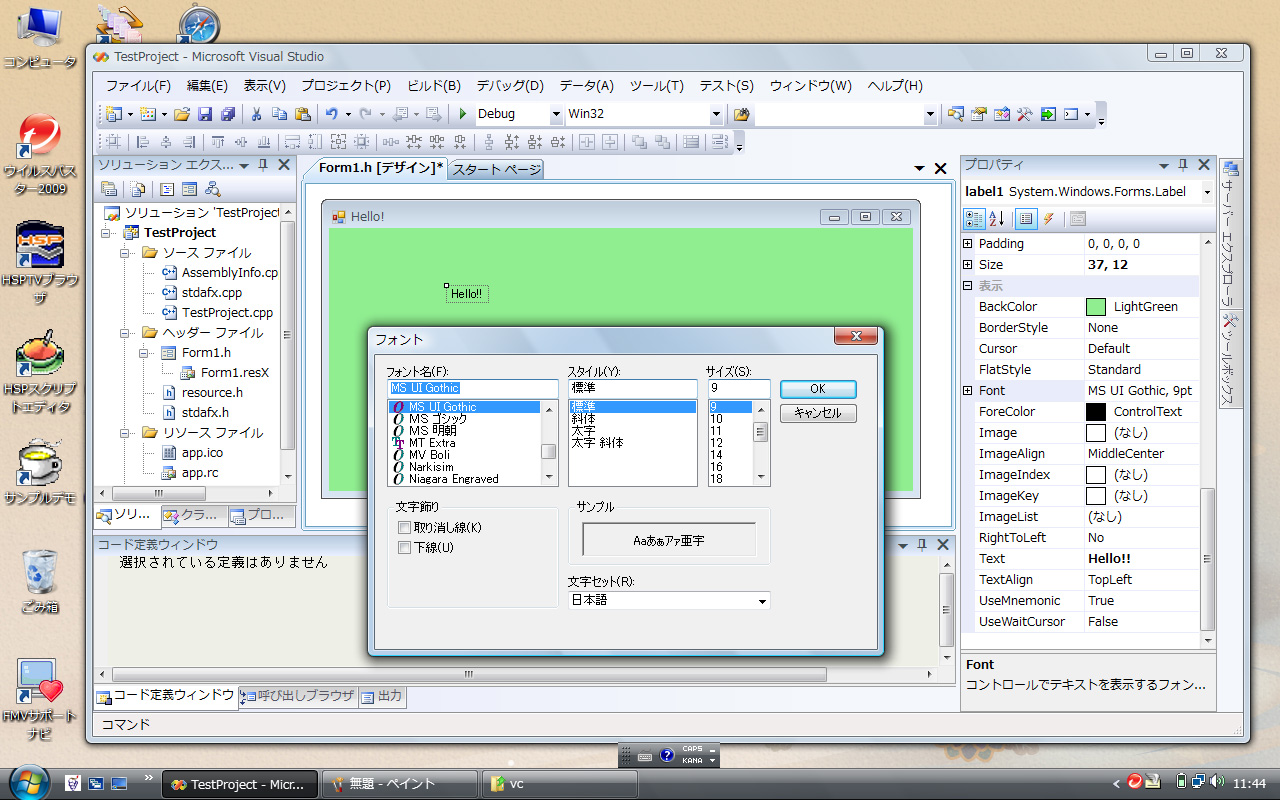1280x800 pixels.
Task: Check the 取り消し線(K) strikethrough checkbox
Action: pos(404,527)
